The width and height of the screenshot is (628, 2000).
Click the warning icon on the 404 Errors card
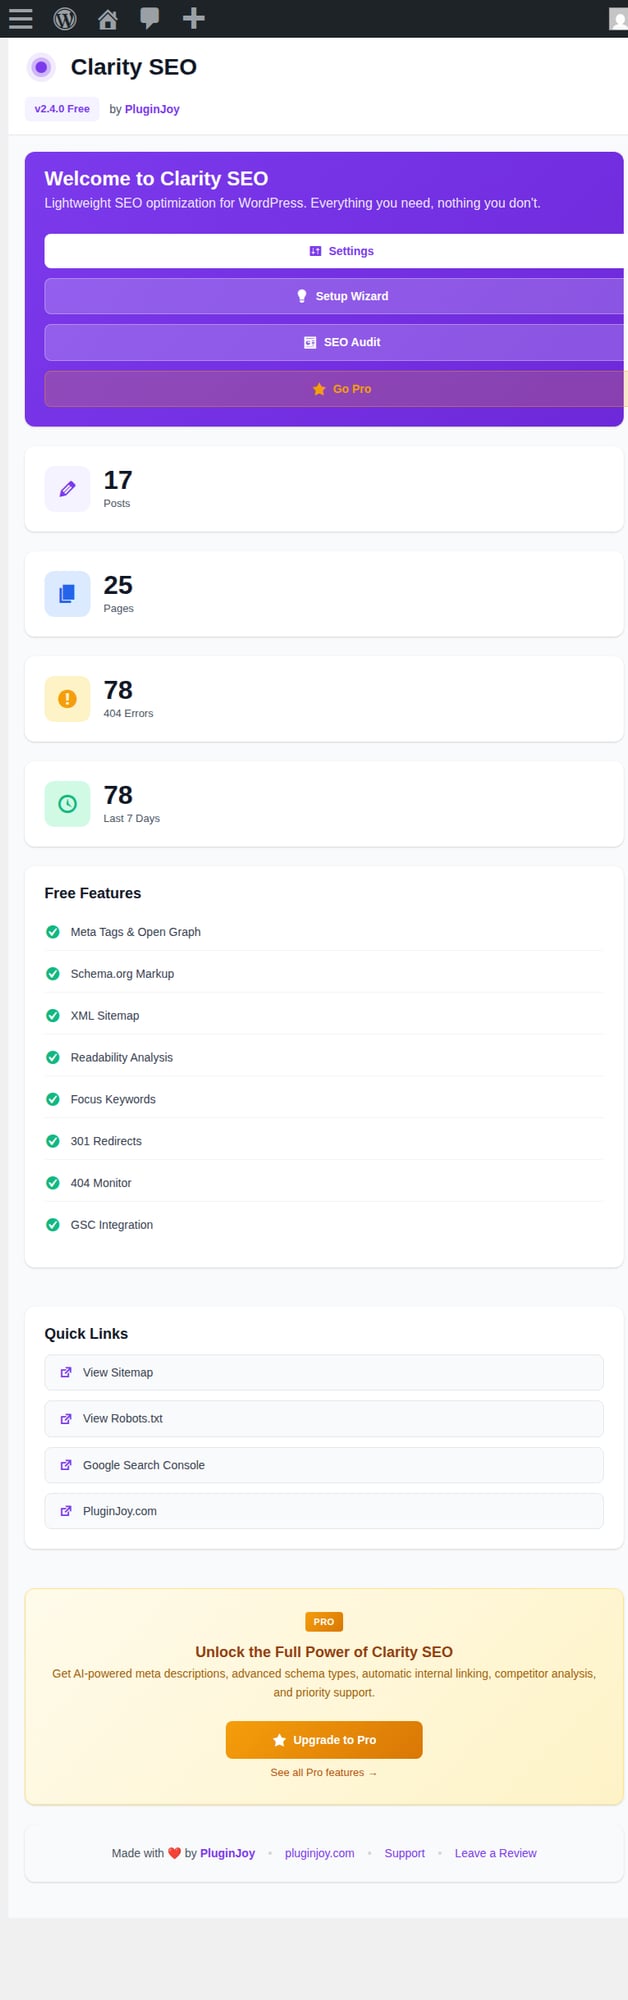click(66, 698)
